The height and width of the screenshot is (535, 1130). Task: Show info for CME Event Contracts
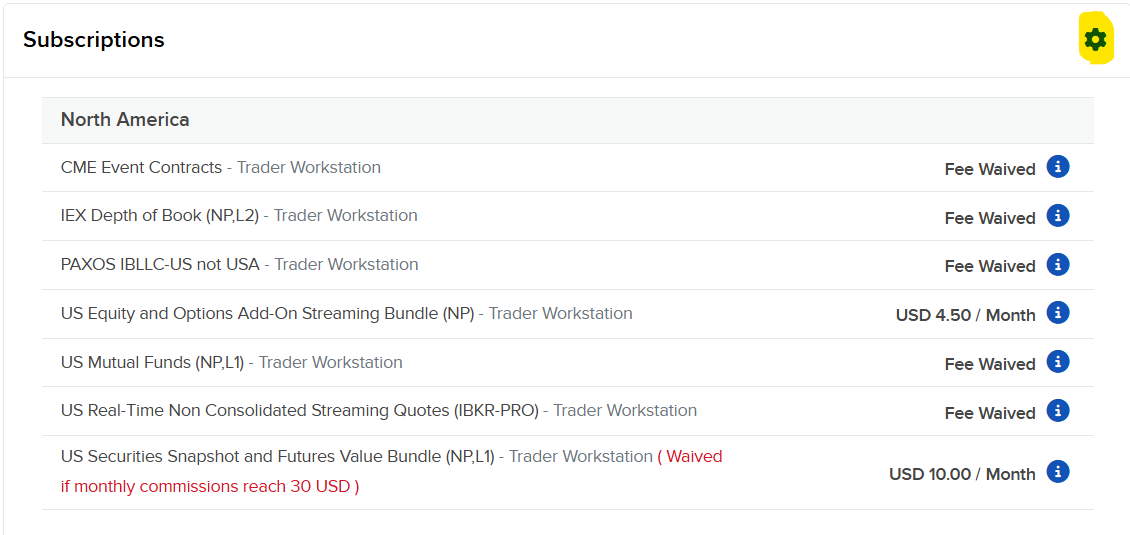tap(1058, 167)
